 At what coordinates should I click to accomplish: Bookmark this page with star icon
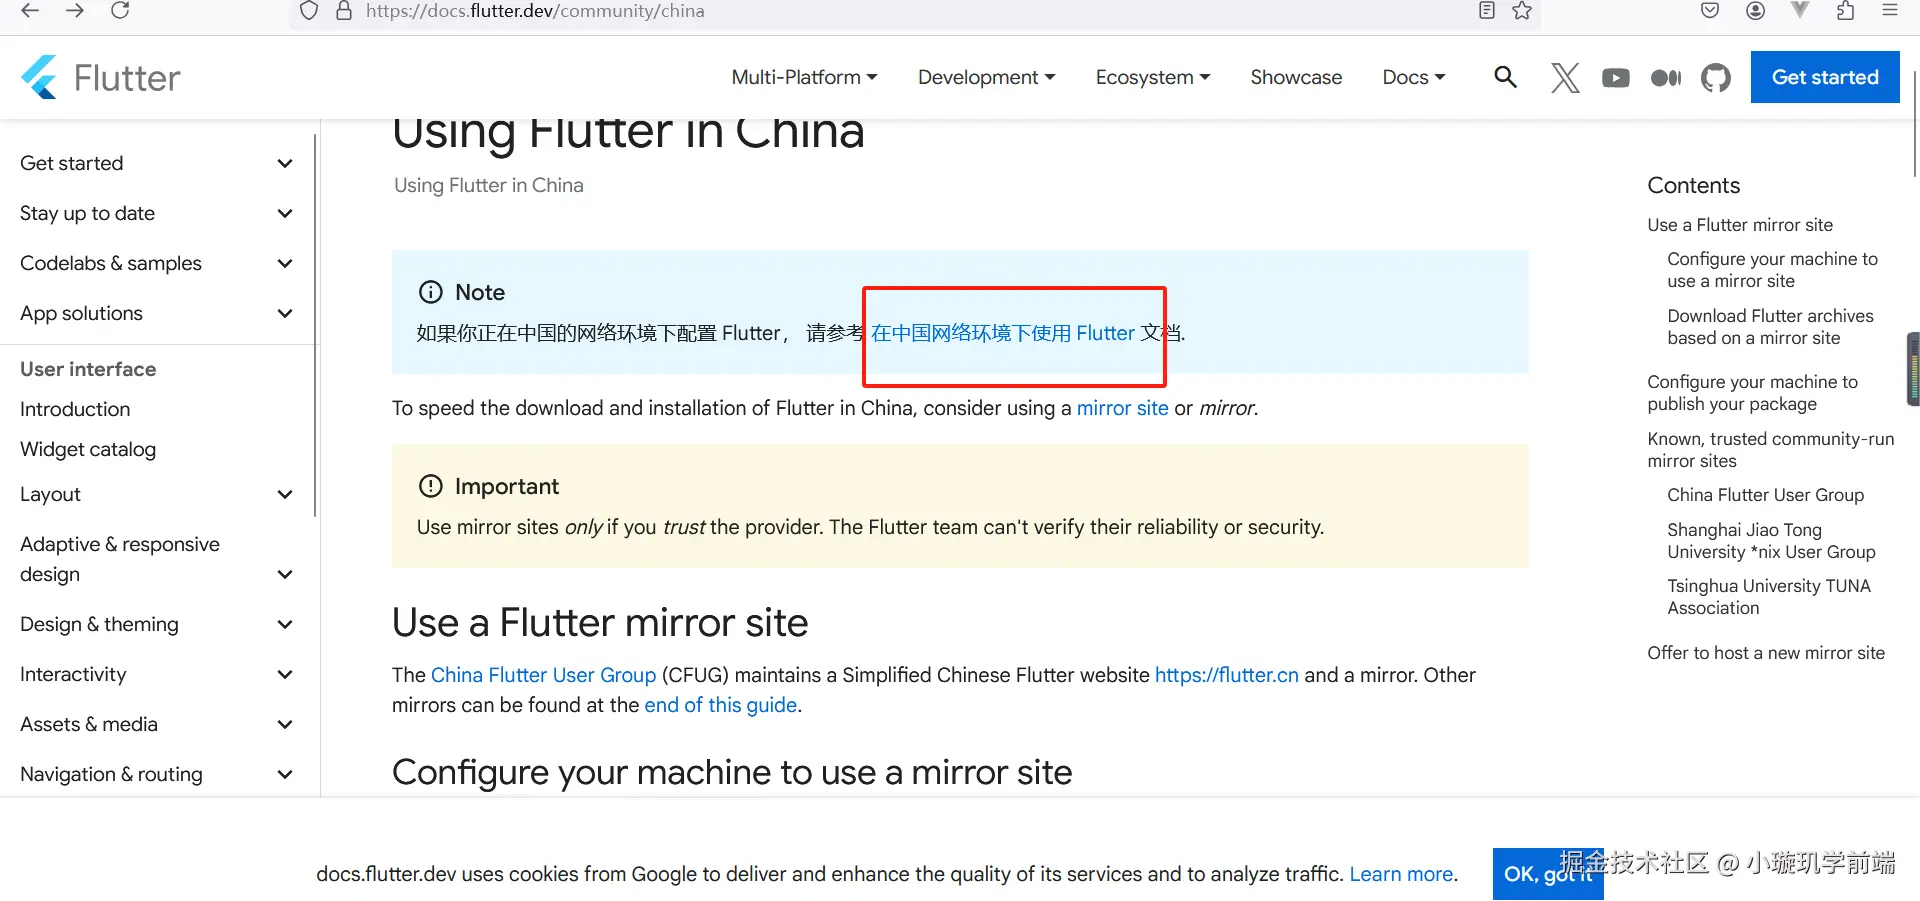(x=1522, y=11)
